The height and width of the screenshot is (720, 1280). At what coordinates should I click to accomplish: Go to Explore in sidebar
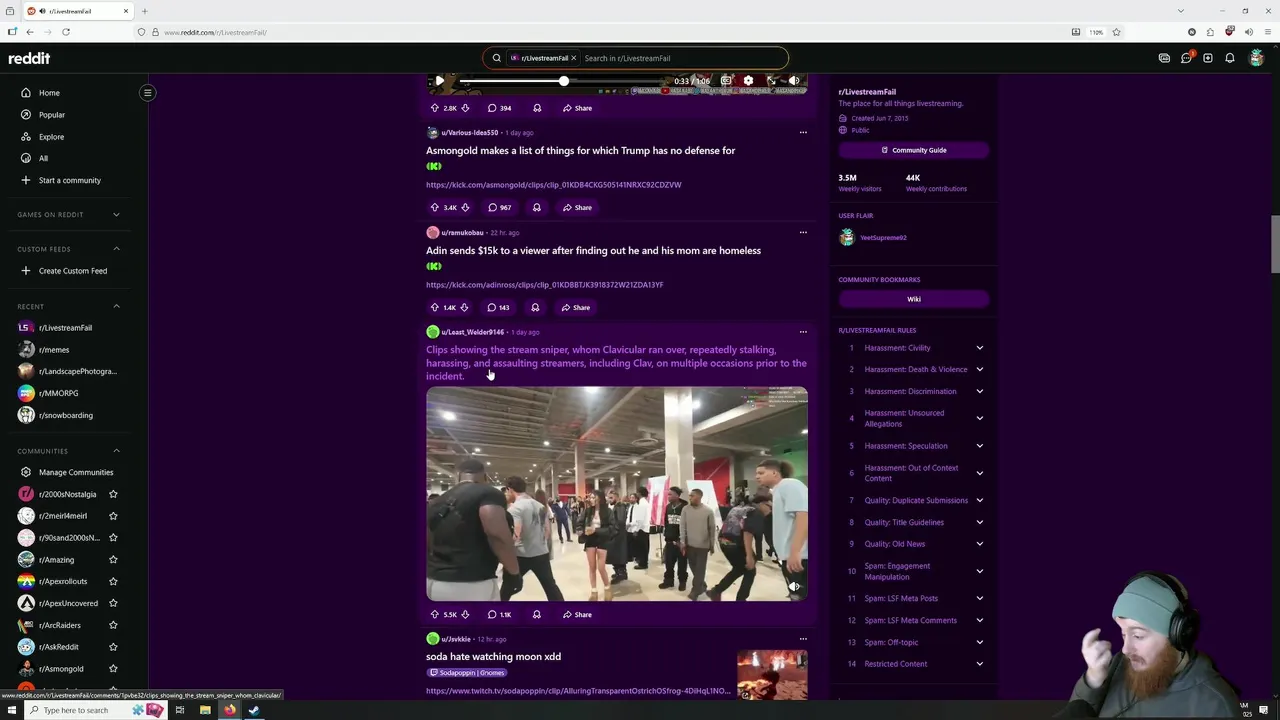51,137
